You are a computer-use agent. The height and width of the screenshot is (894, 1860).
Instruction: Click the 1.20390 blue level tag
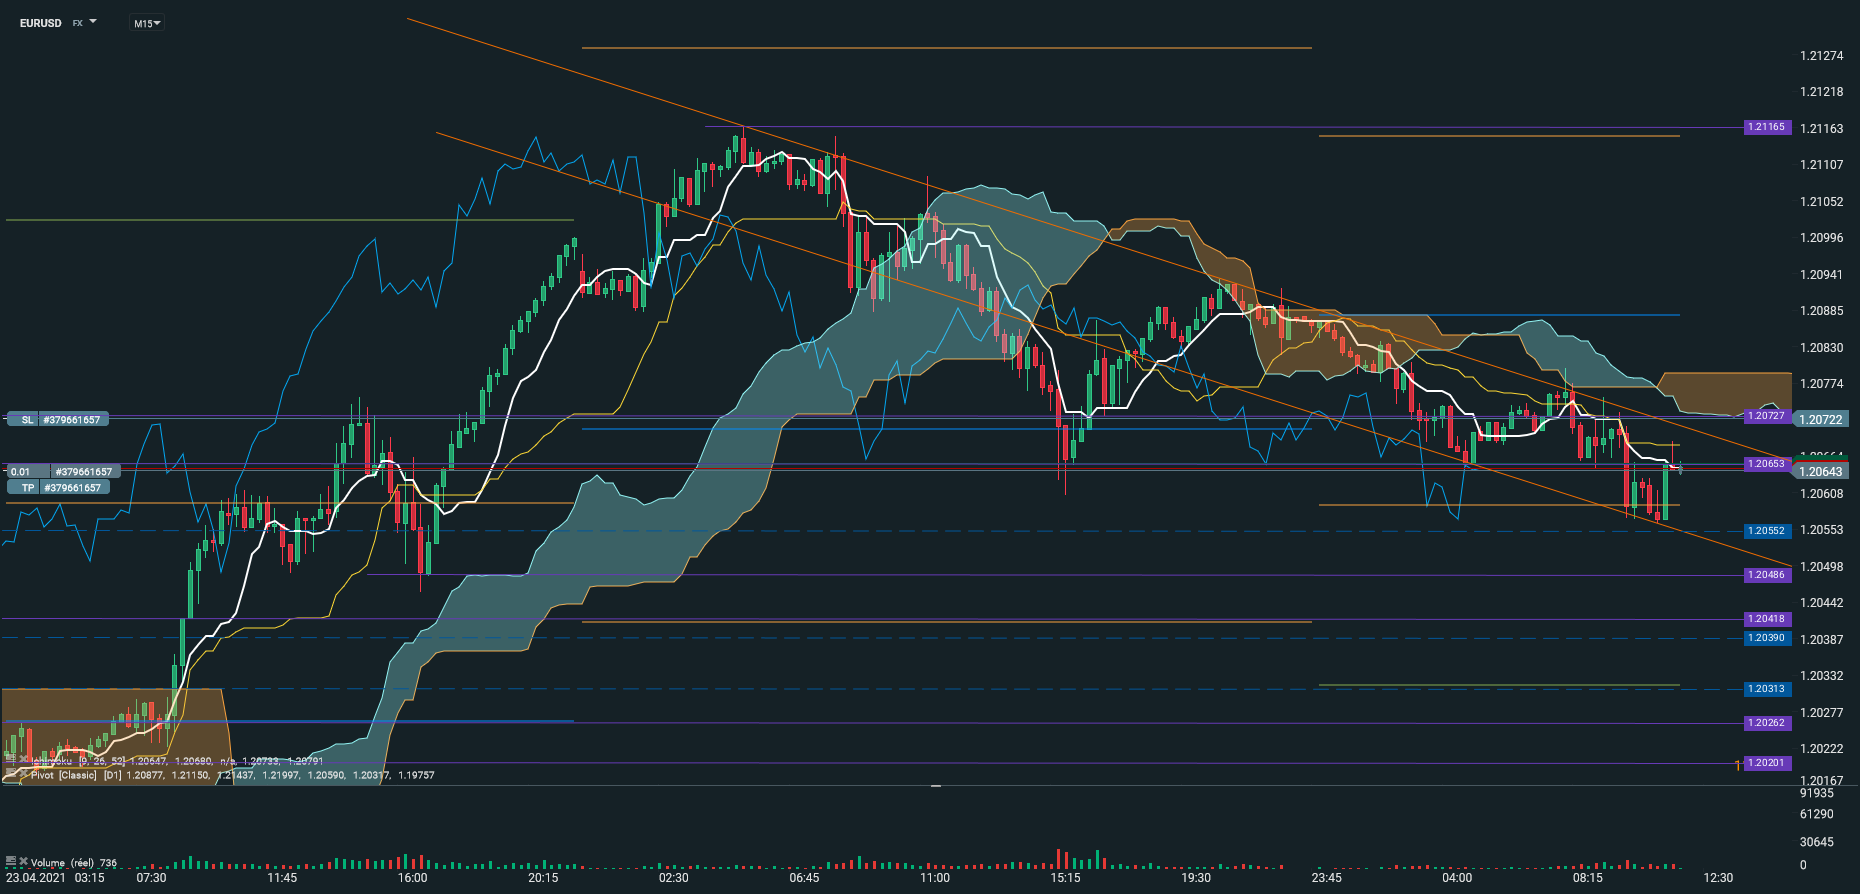[1766, 638]
